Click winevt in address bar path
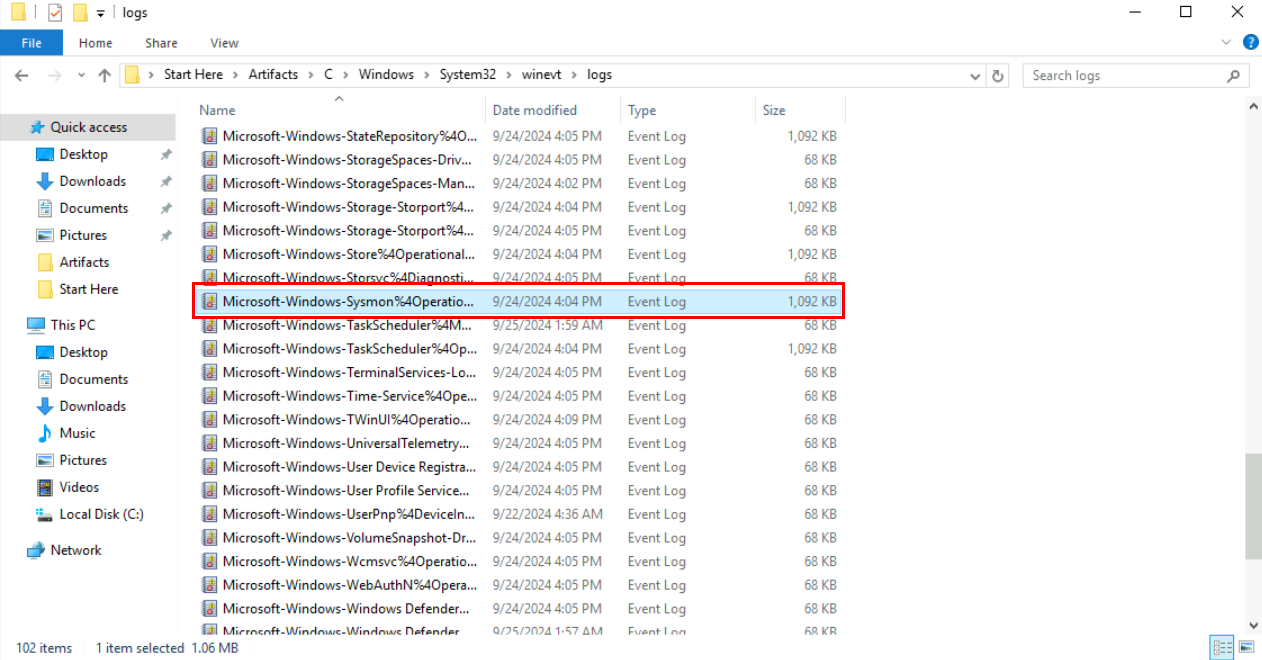The height and width of the screenshot is (660, 1262). pos(541,75)
